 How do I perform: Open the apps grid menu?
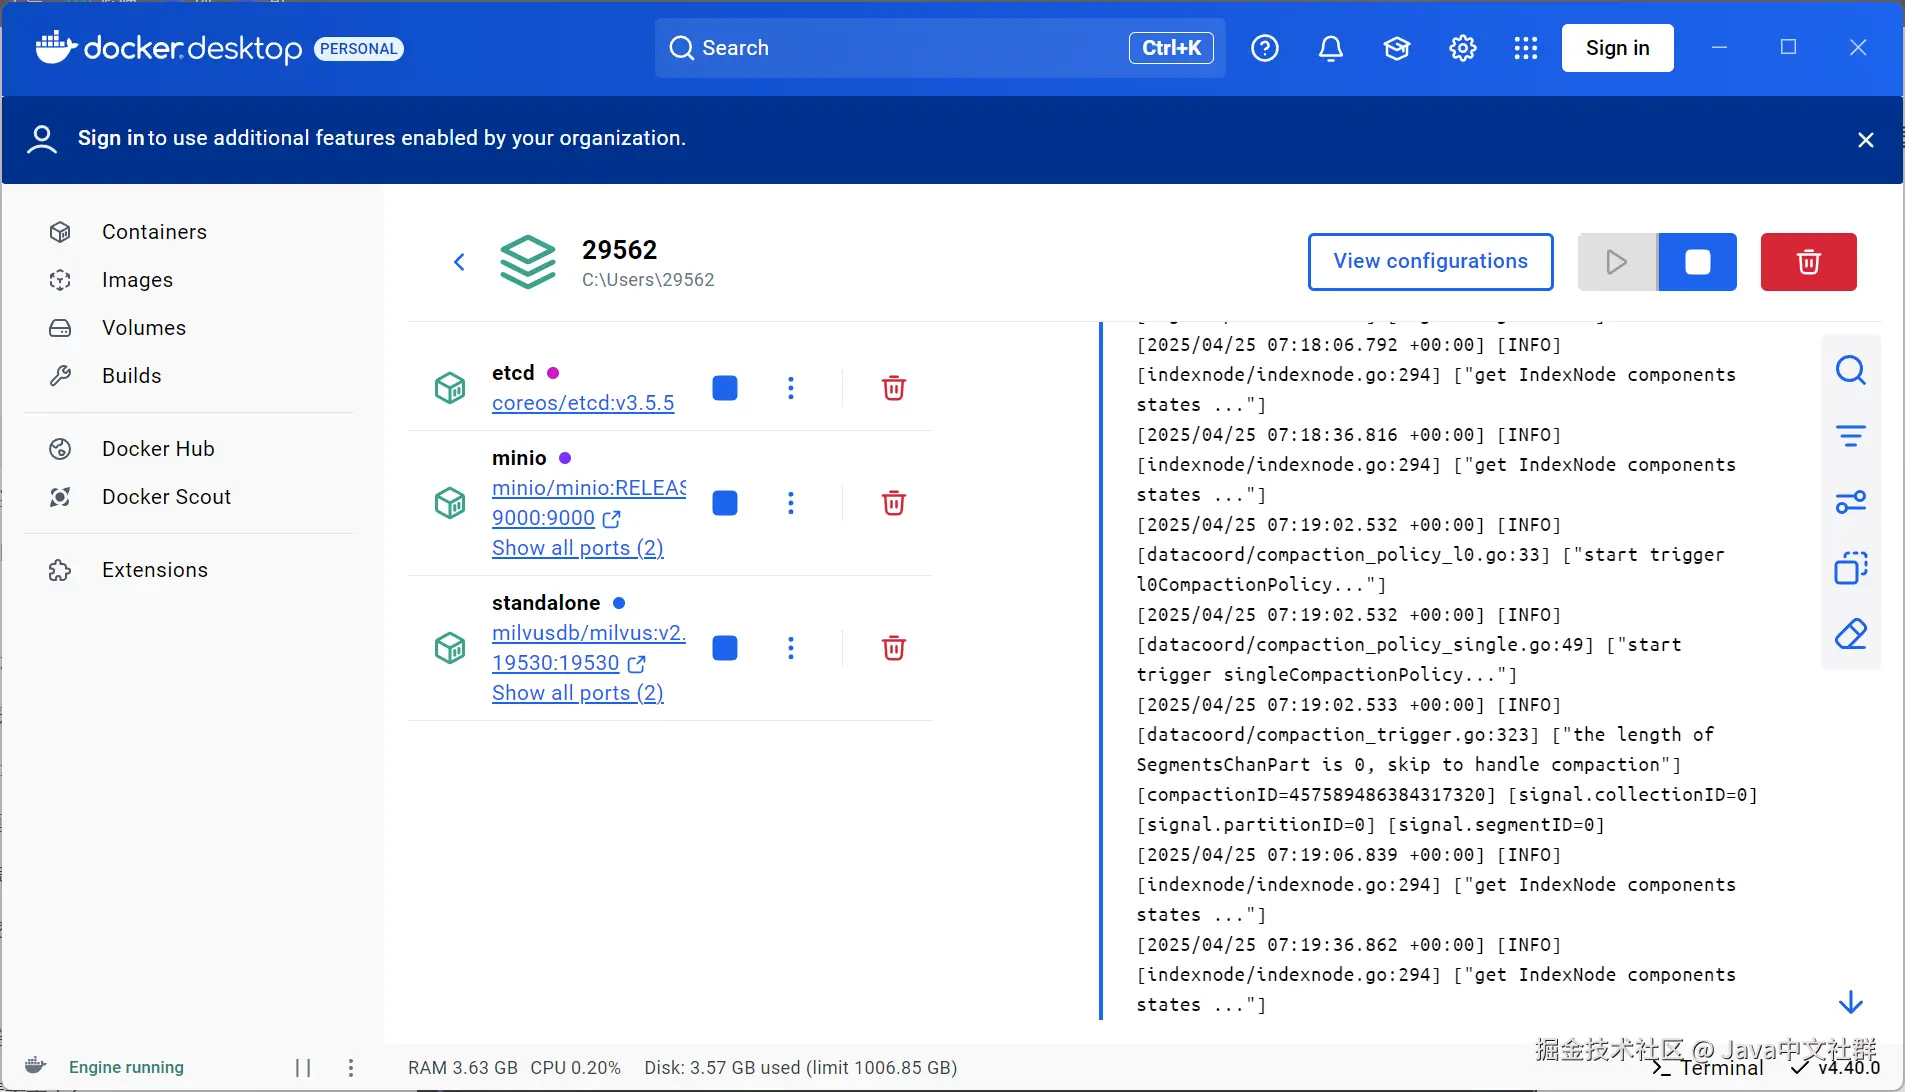(x=1526, y=48)
